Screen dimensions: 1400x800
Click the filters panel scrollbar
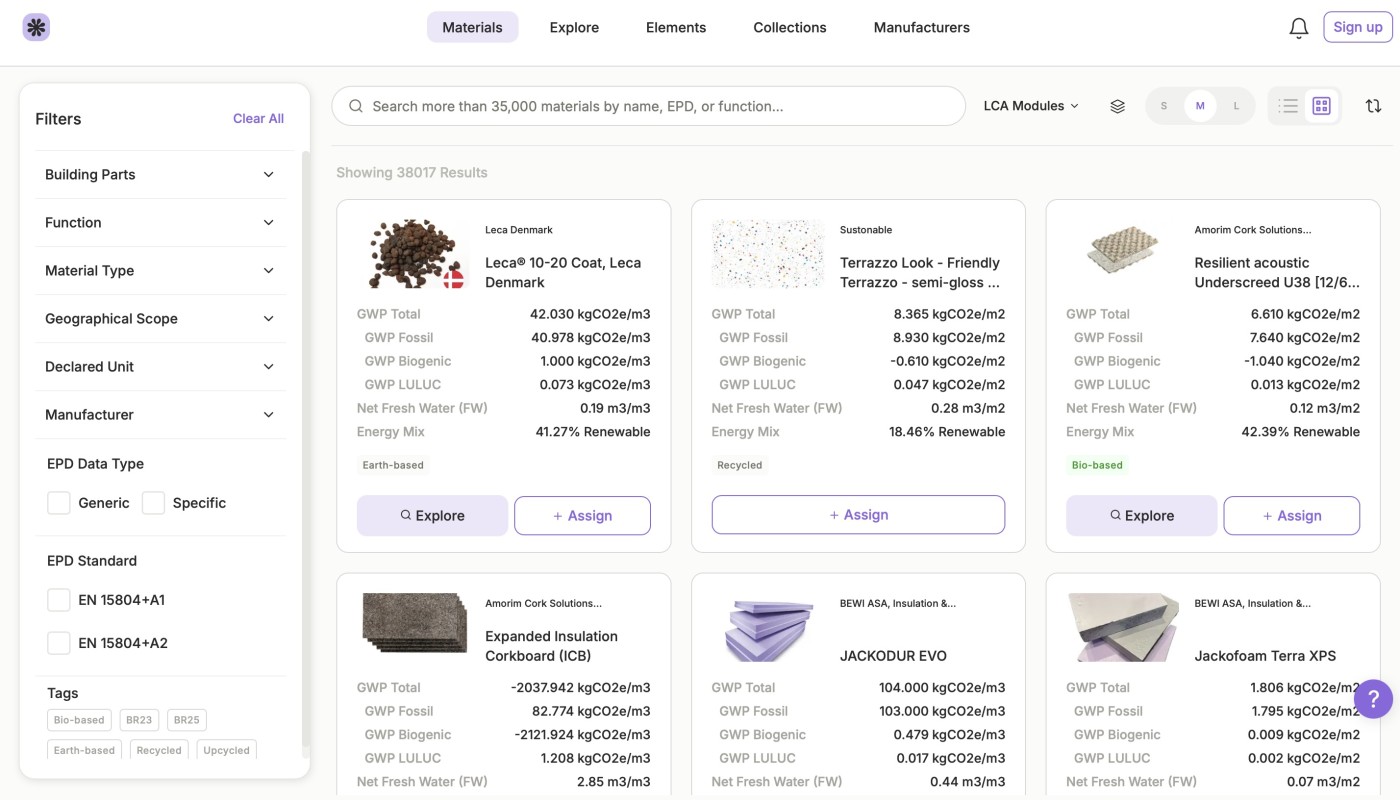pyautogui.click(x=306, y=450)
